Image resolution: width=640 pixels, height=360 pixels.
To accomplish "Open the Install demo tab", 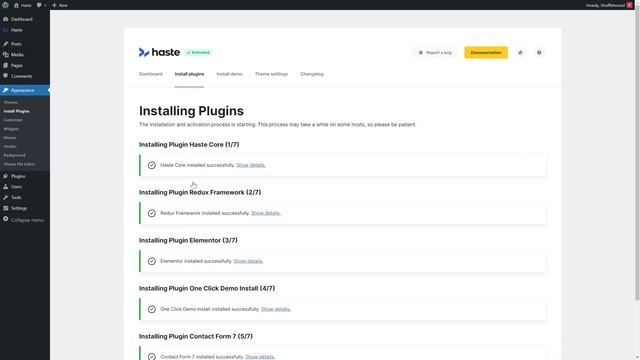I will pyautogui.click(x=229, y=74).
